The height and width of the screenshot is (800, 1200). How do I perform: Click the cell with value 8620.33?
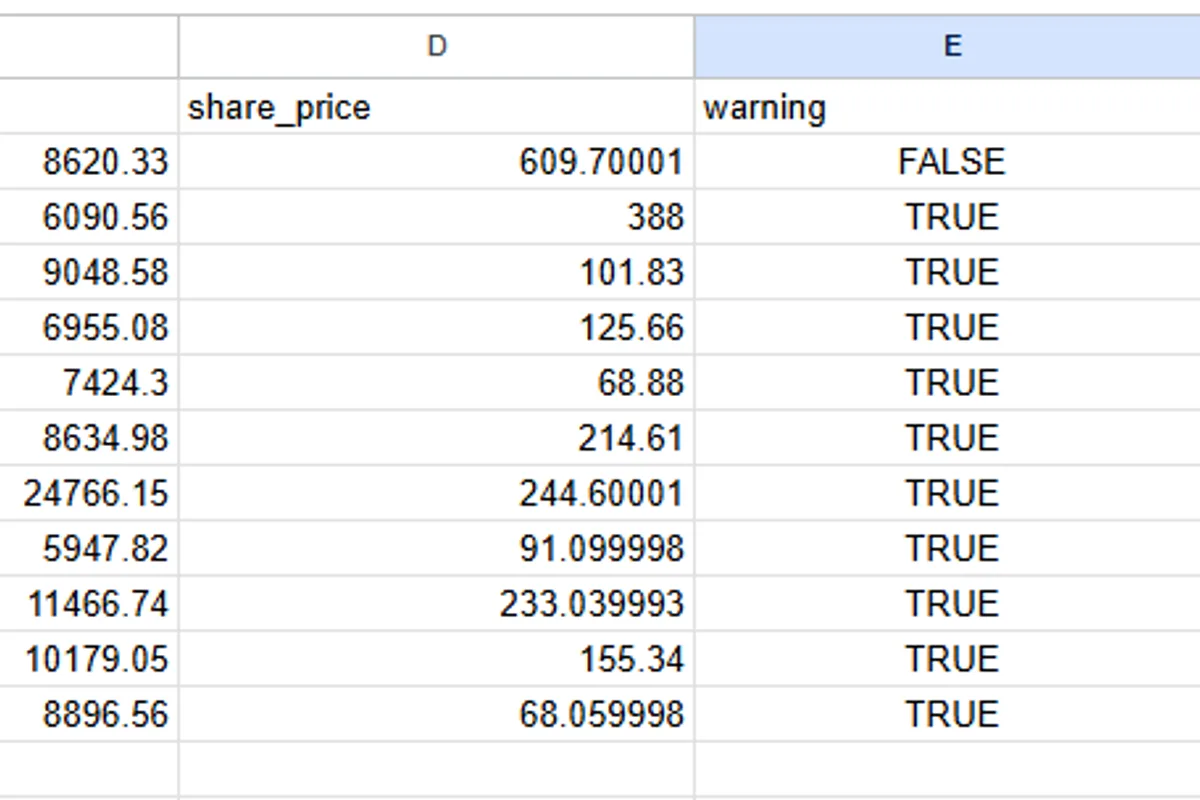click(90, 162)
